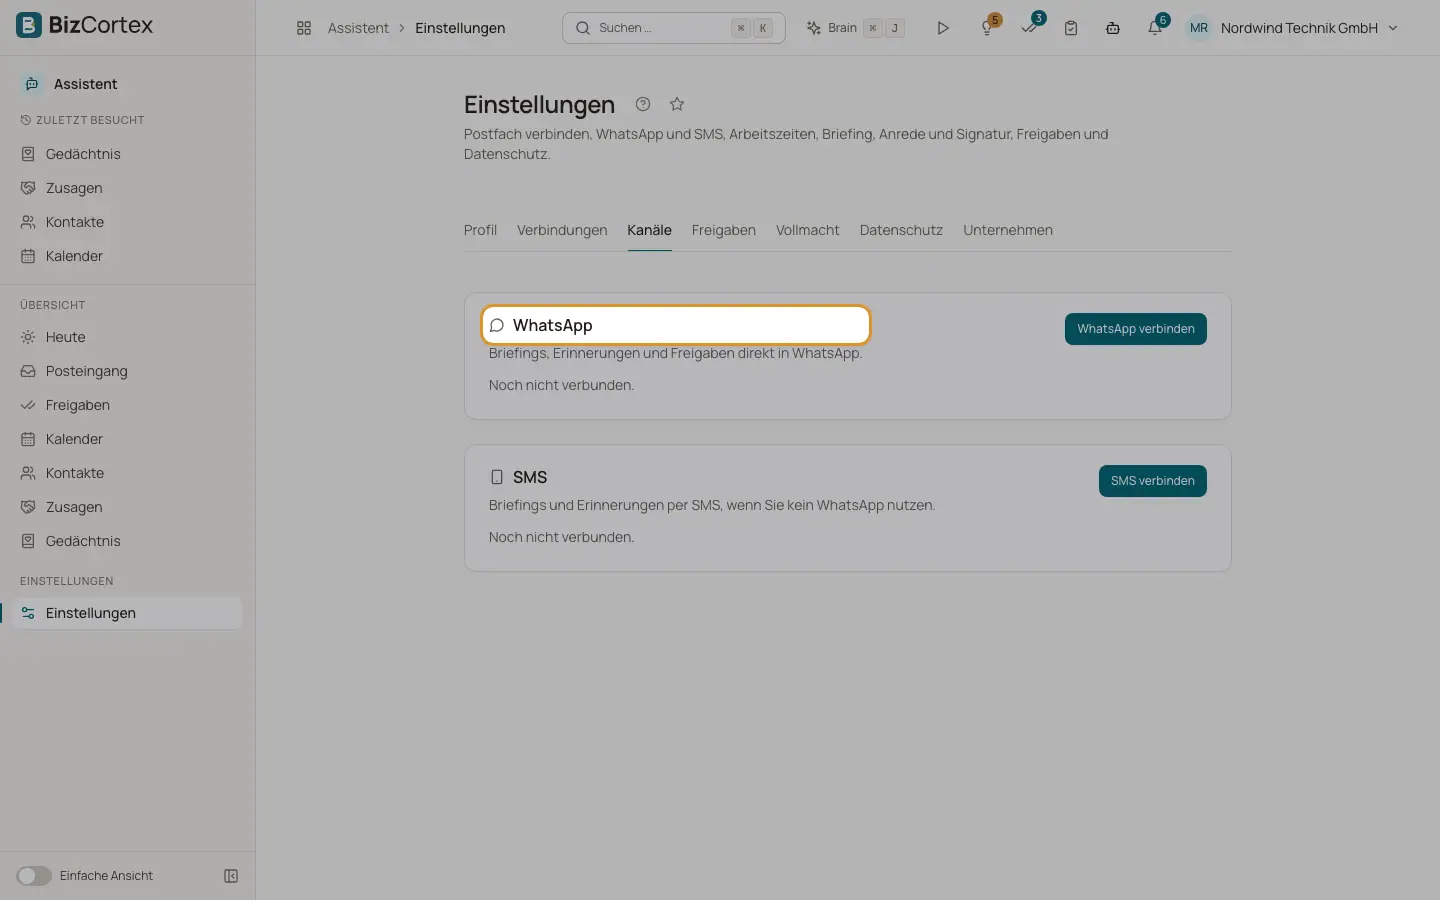Switch to the Unternehmen tab
This screenshot has width=1440, height=900.
pyautogui.click(x=1008, y=230)
